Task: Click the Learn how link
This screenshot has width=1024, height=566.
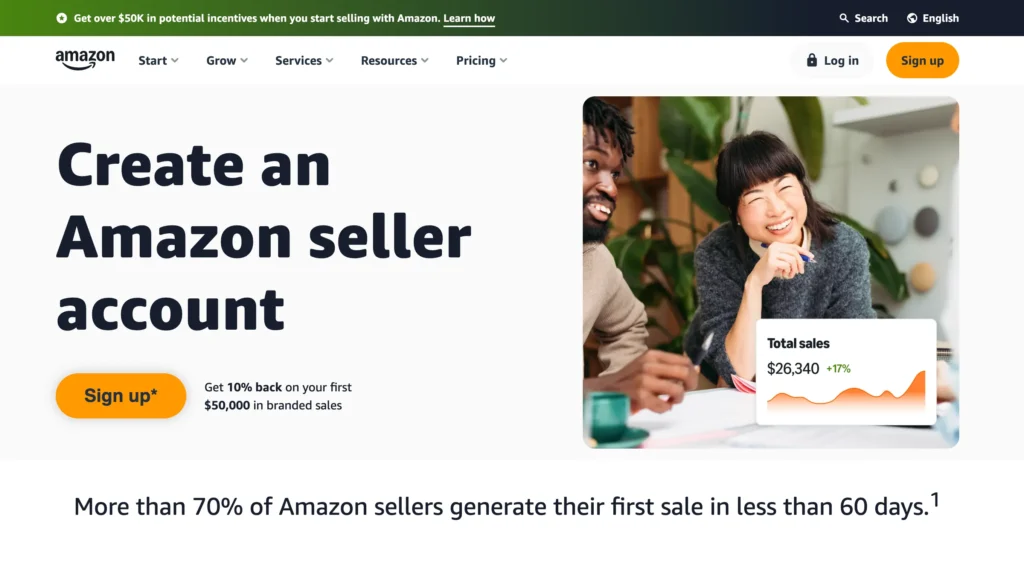Action: coord(469,18)
